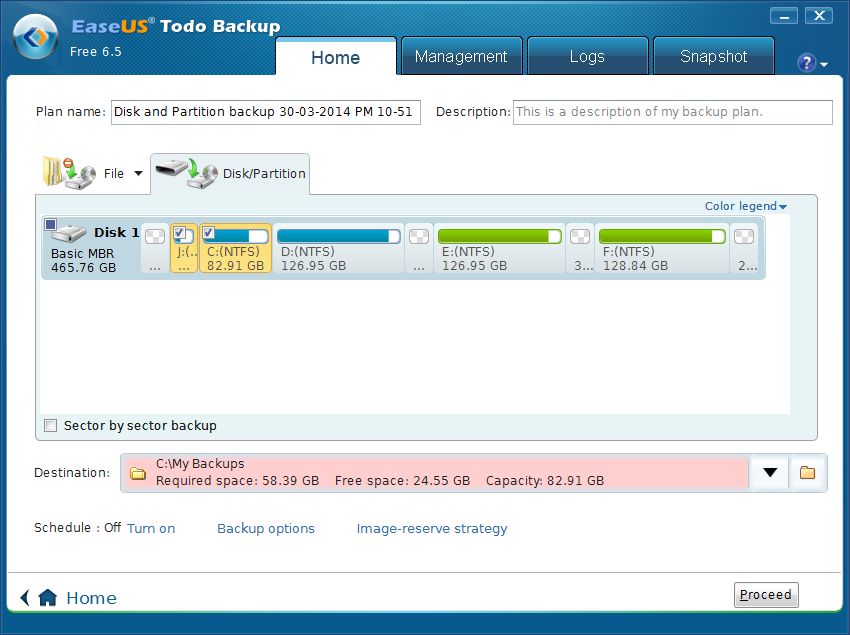The height and width of the screenshot is (635, 850).
Task: Open the destination path dropdown arrow
Action: pos(770,472)
